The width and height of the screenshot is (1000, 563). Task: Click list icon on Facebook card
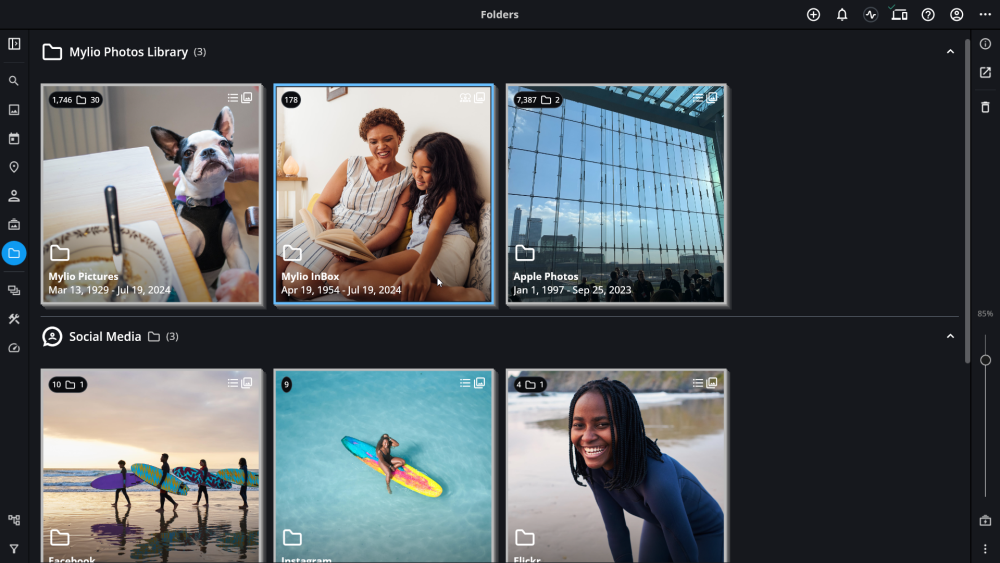pyautogui.click(x=233, y=383)
